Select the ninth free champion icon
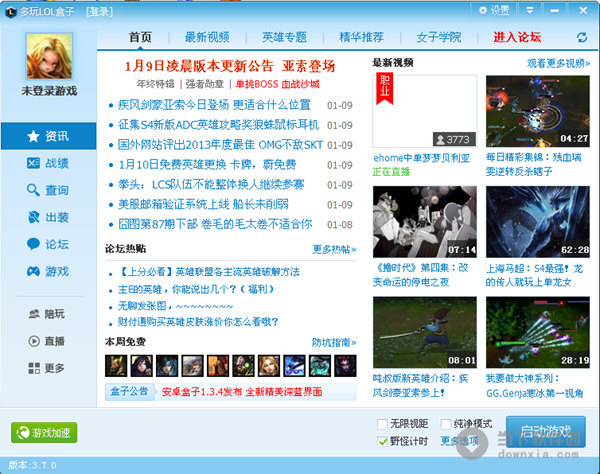This screenshot has height=474, width=600. pos(320,366)
